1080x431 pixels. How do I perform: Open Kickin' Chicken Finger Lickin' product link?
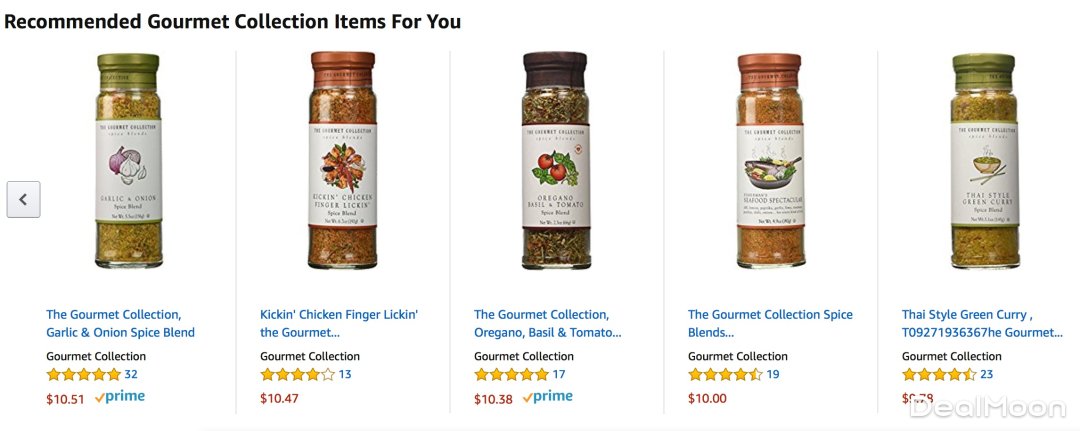[x=339, y=323]
